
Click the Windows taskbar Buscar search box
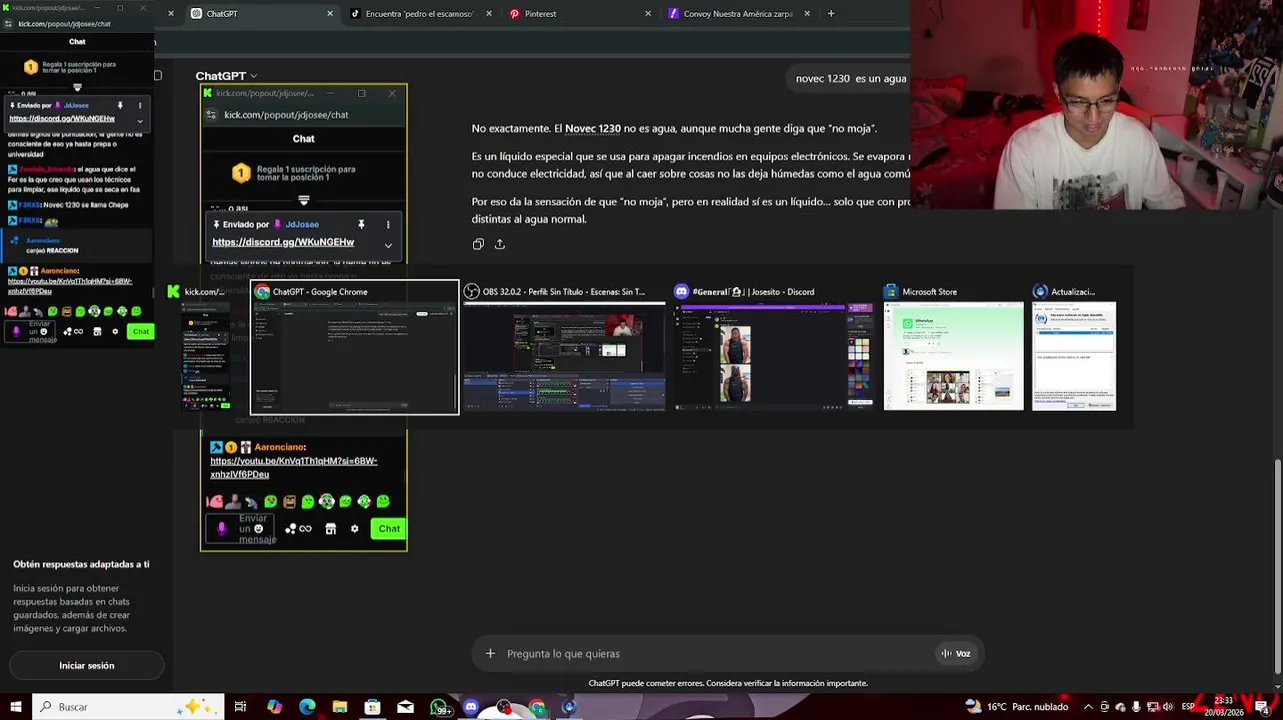pyautogui.click(x=128, y=707)
